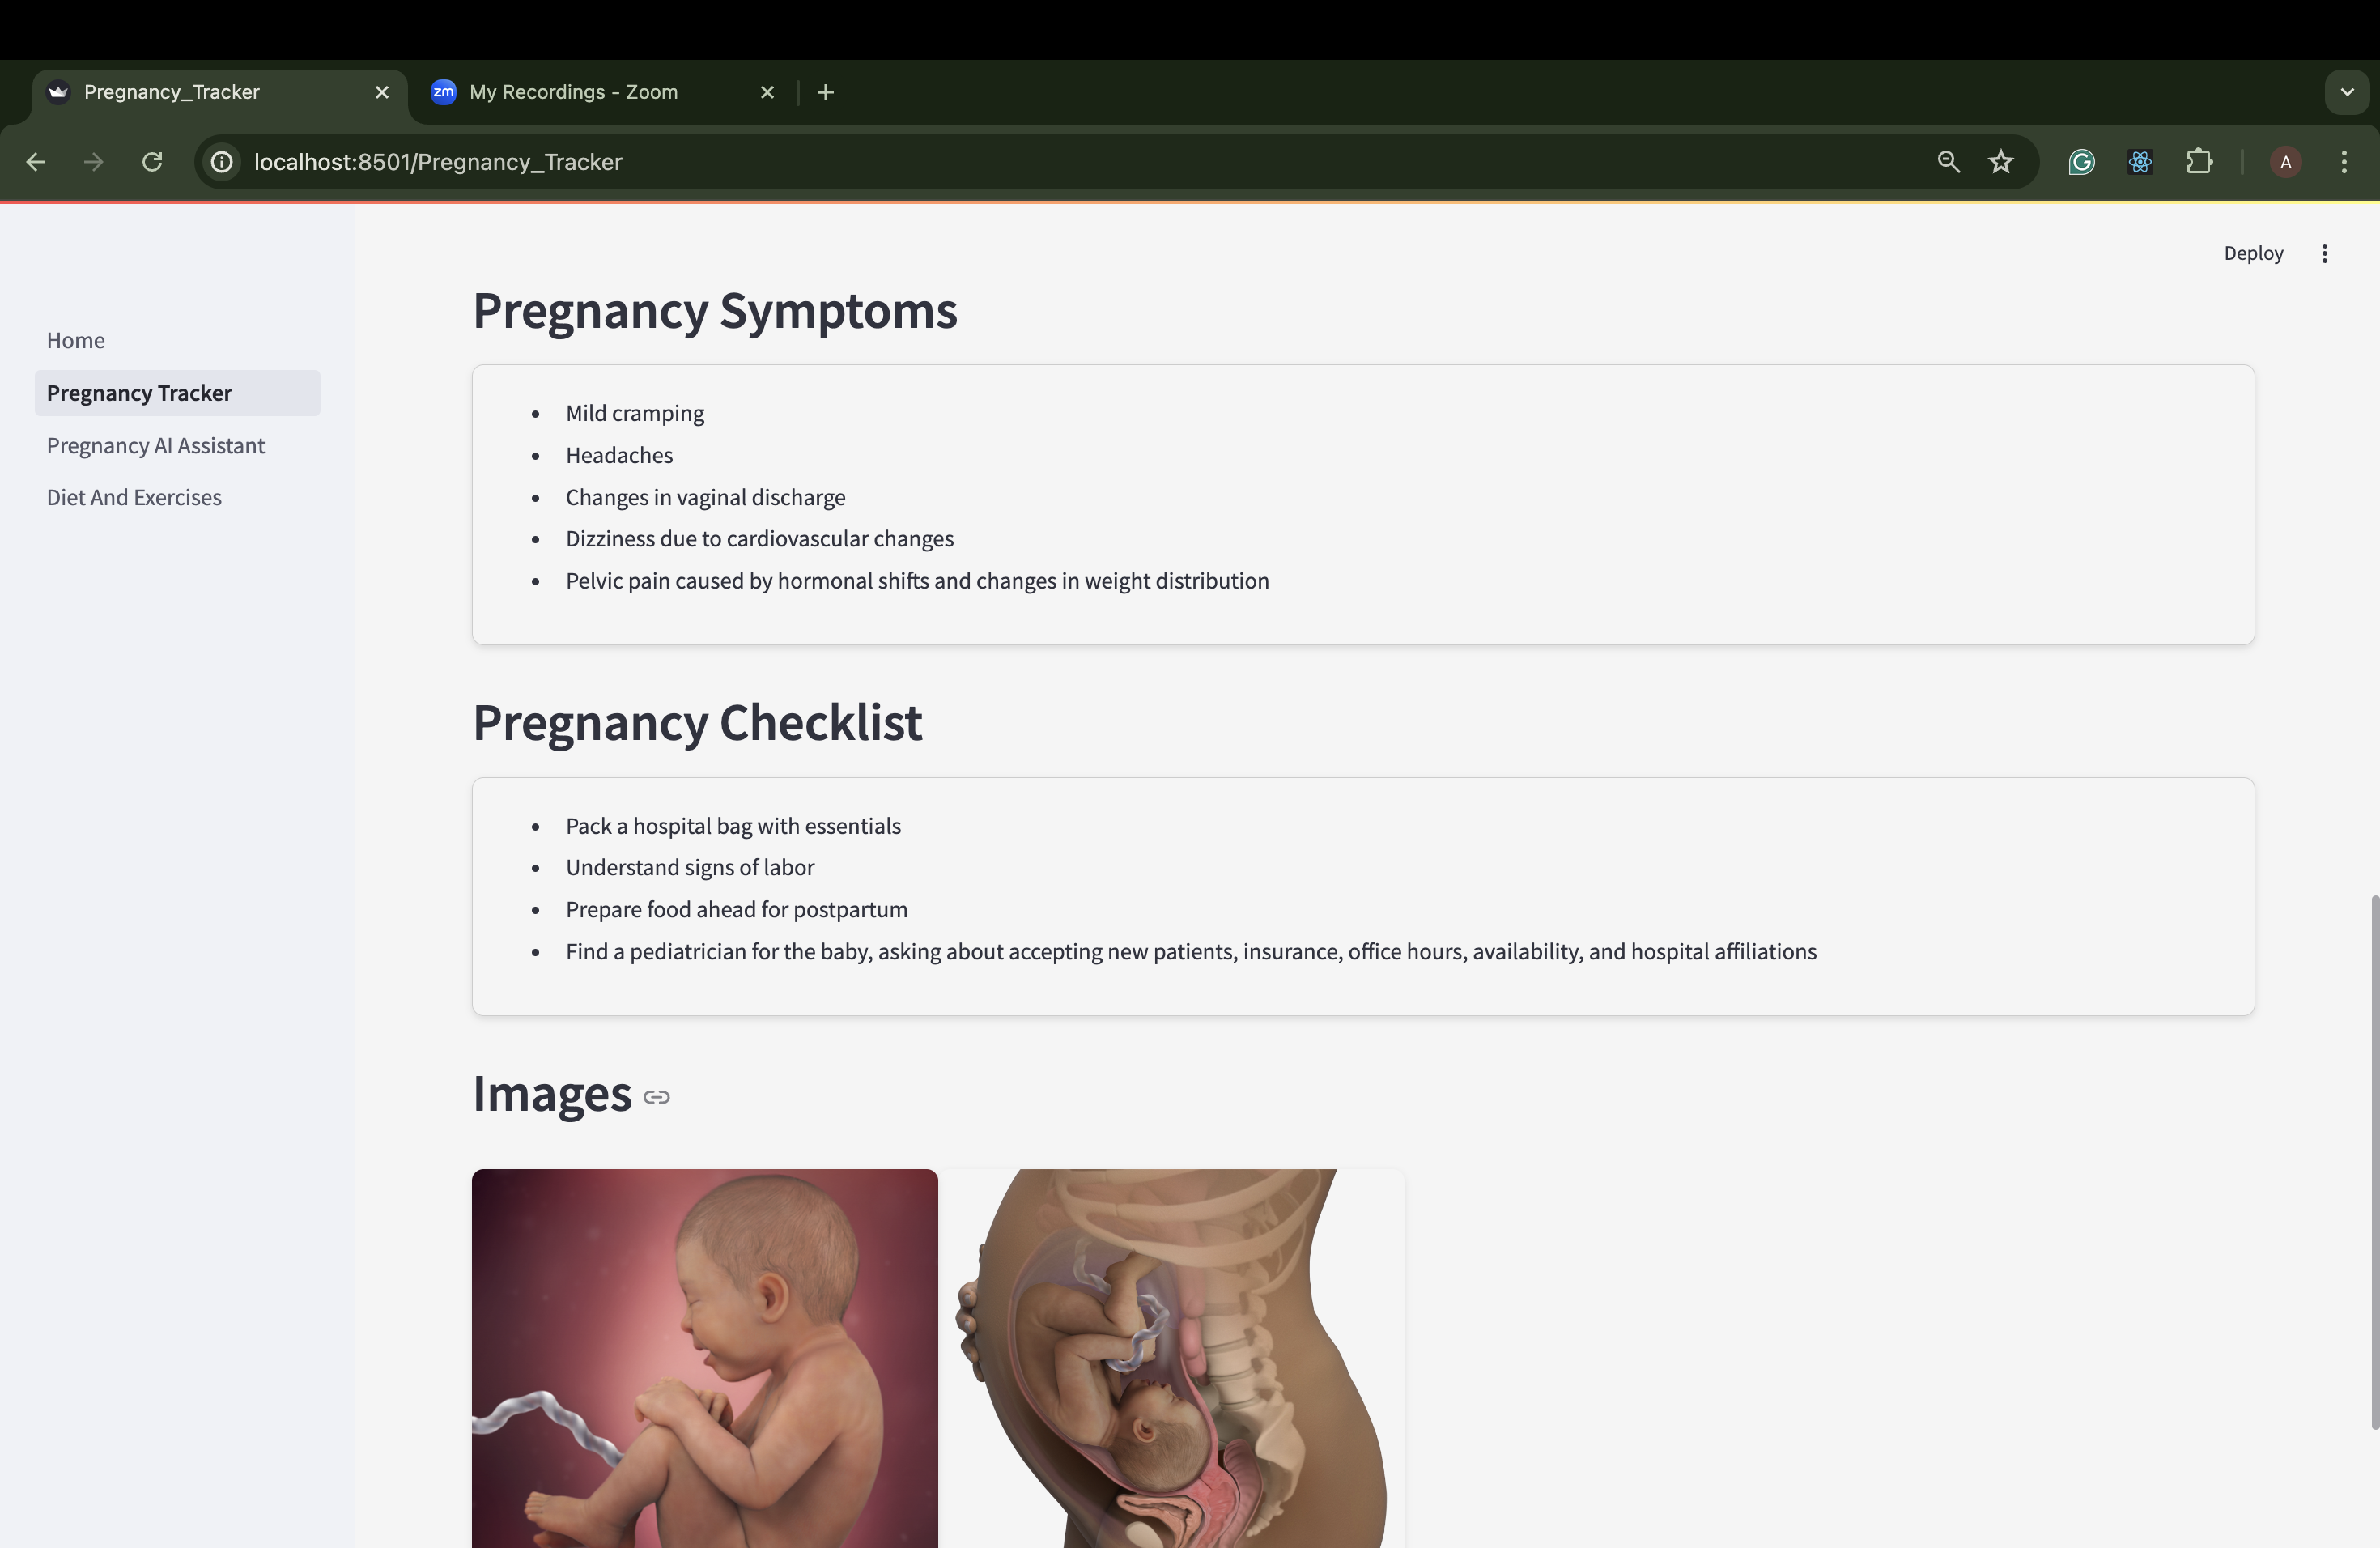View site information icon for localhost
The image size is (2380, 1548).
tap(222, 162)
